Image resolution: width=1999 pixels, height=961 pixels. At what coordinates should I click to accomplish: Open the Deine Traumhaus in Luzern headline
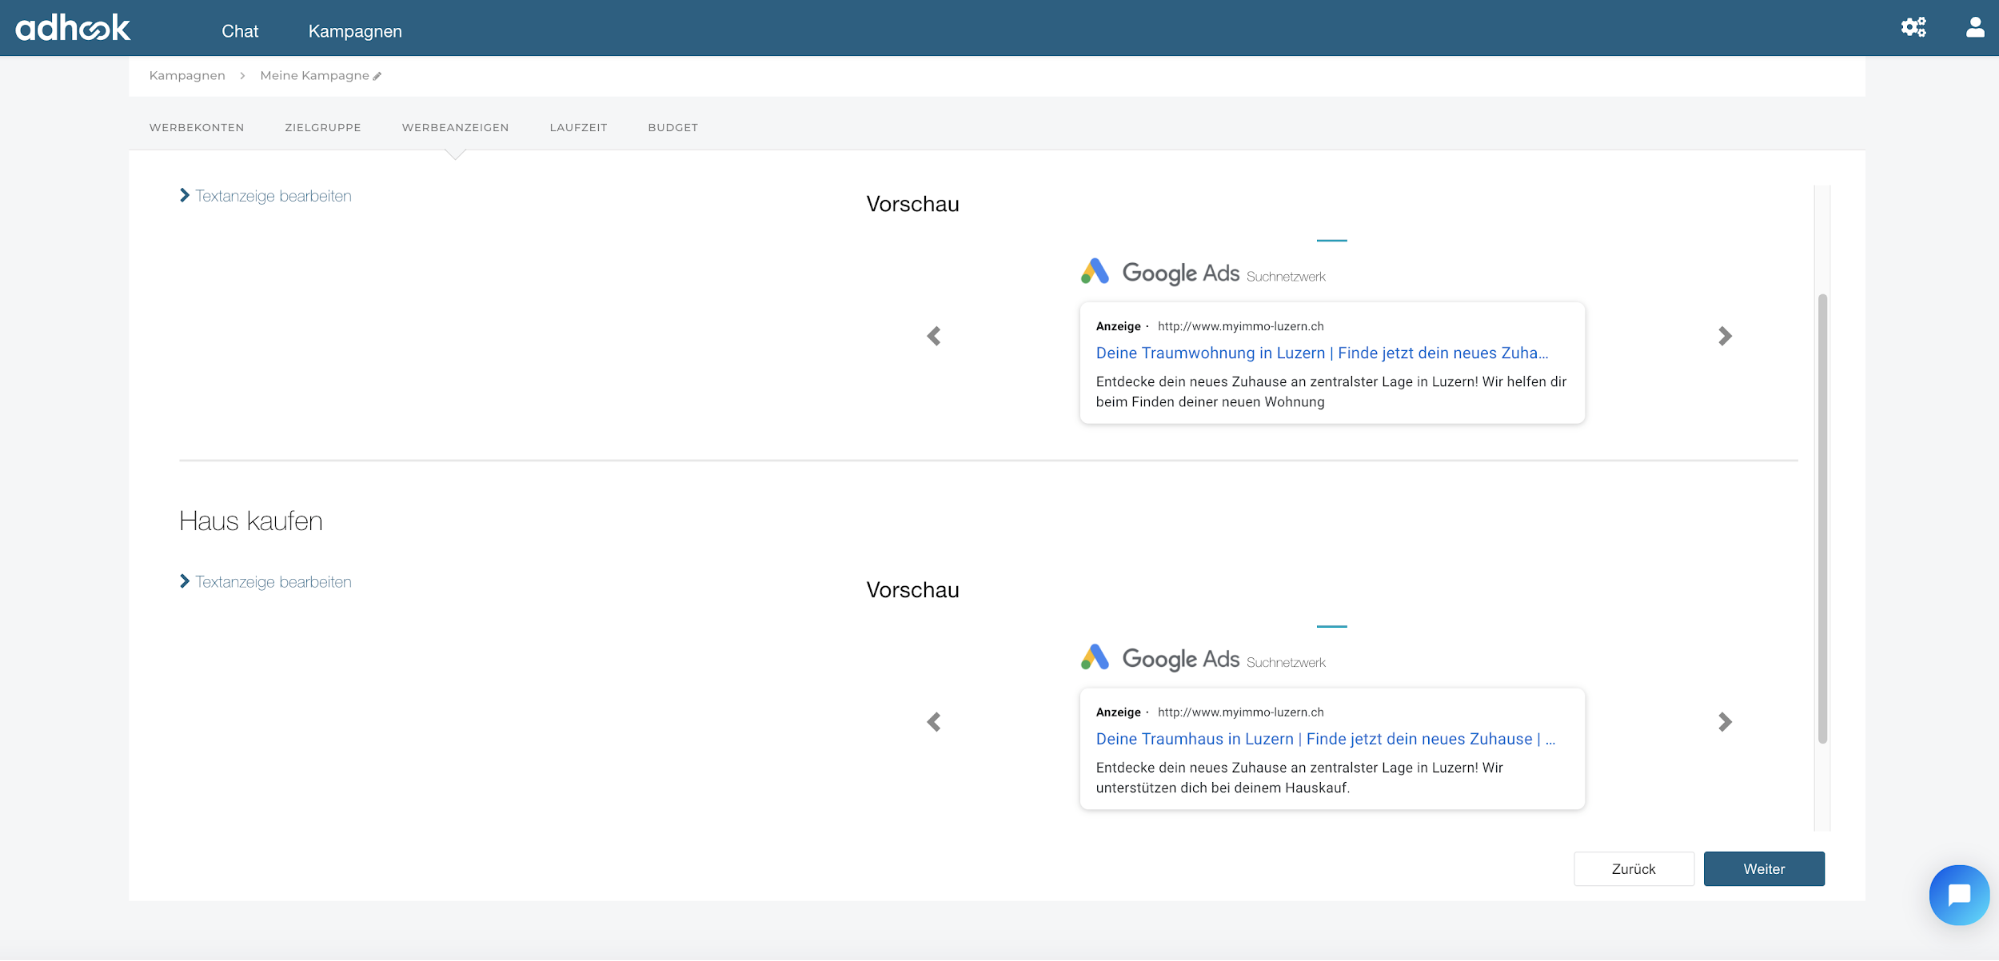(1326, 739)
